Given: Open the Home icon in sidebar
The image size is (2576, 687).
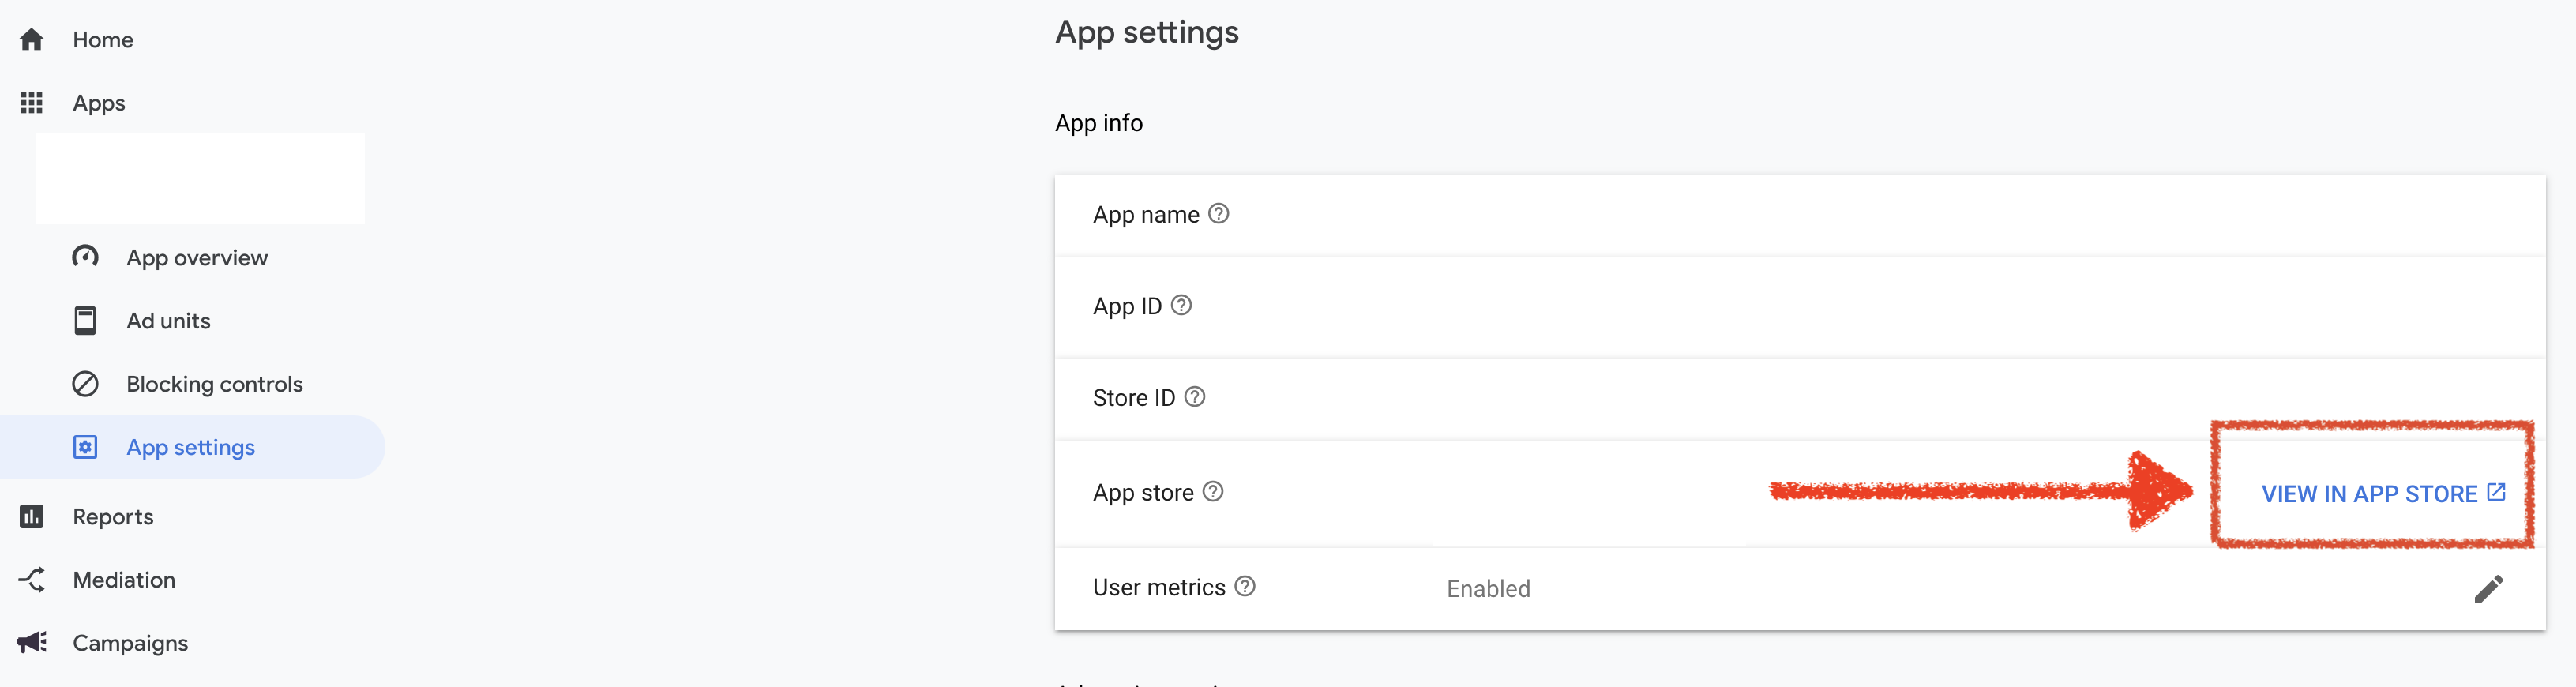Looking at the screenshot, I should coord(32,39).
